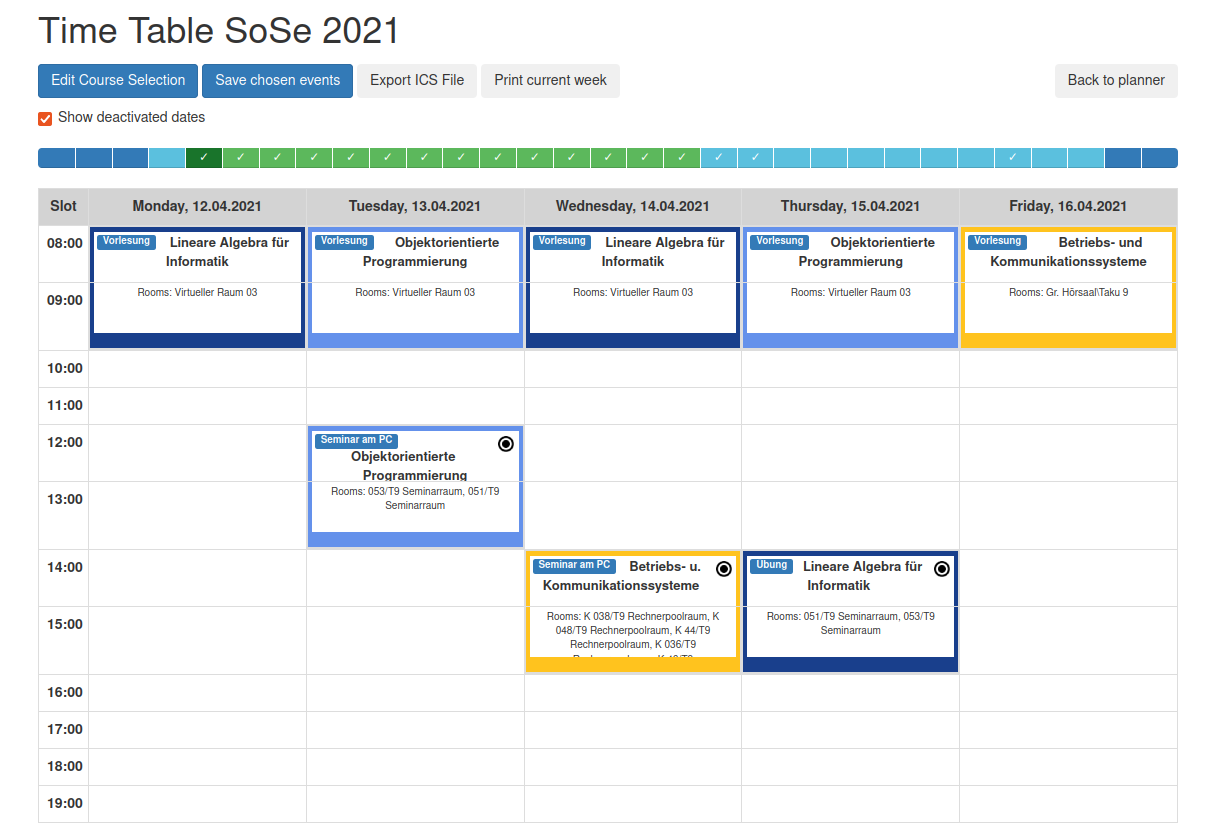The image size is (1205, 833).
Task: Click the Vorlesung badge on Monday's lecture
Action: (x=126, y=241)
